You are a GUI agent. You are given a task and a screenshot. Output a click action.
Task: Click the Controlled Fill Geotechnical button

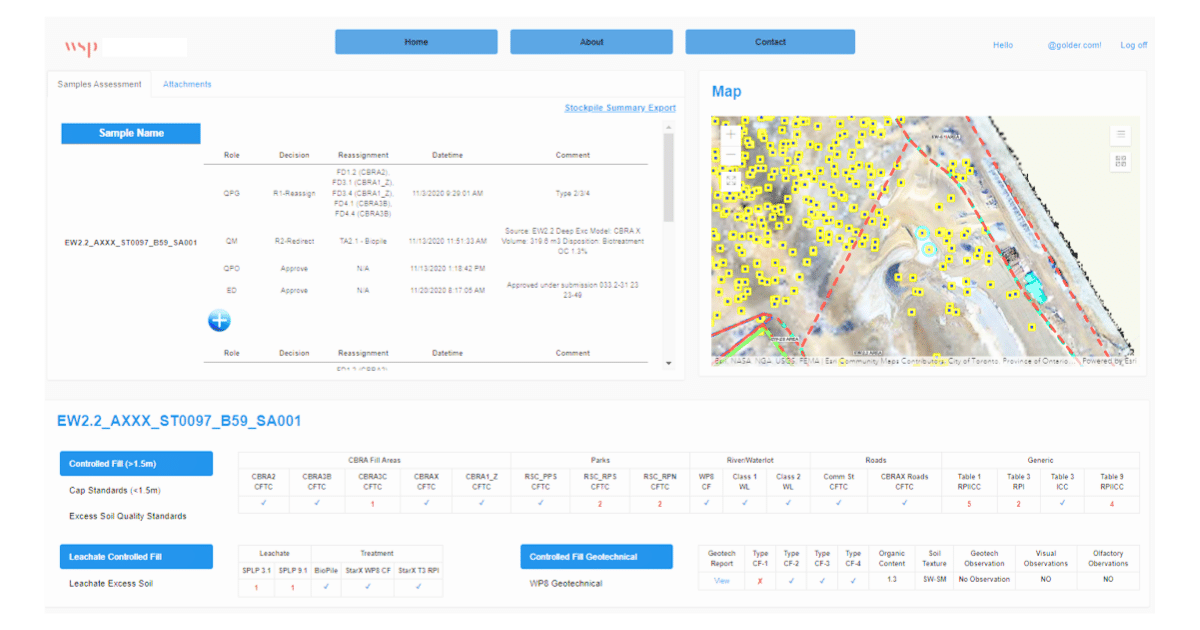(597, 556)
